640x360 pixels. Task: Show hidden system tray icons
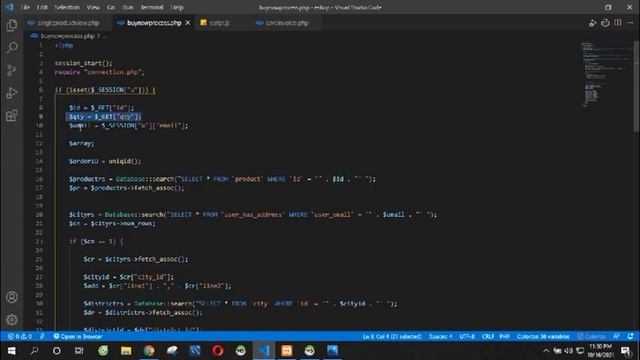tap(546, 351)
